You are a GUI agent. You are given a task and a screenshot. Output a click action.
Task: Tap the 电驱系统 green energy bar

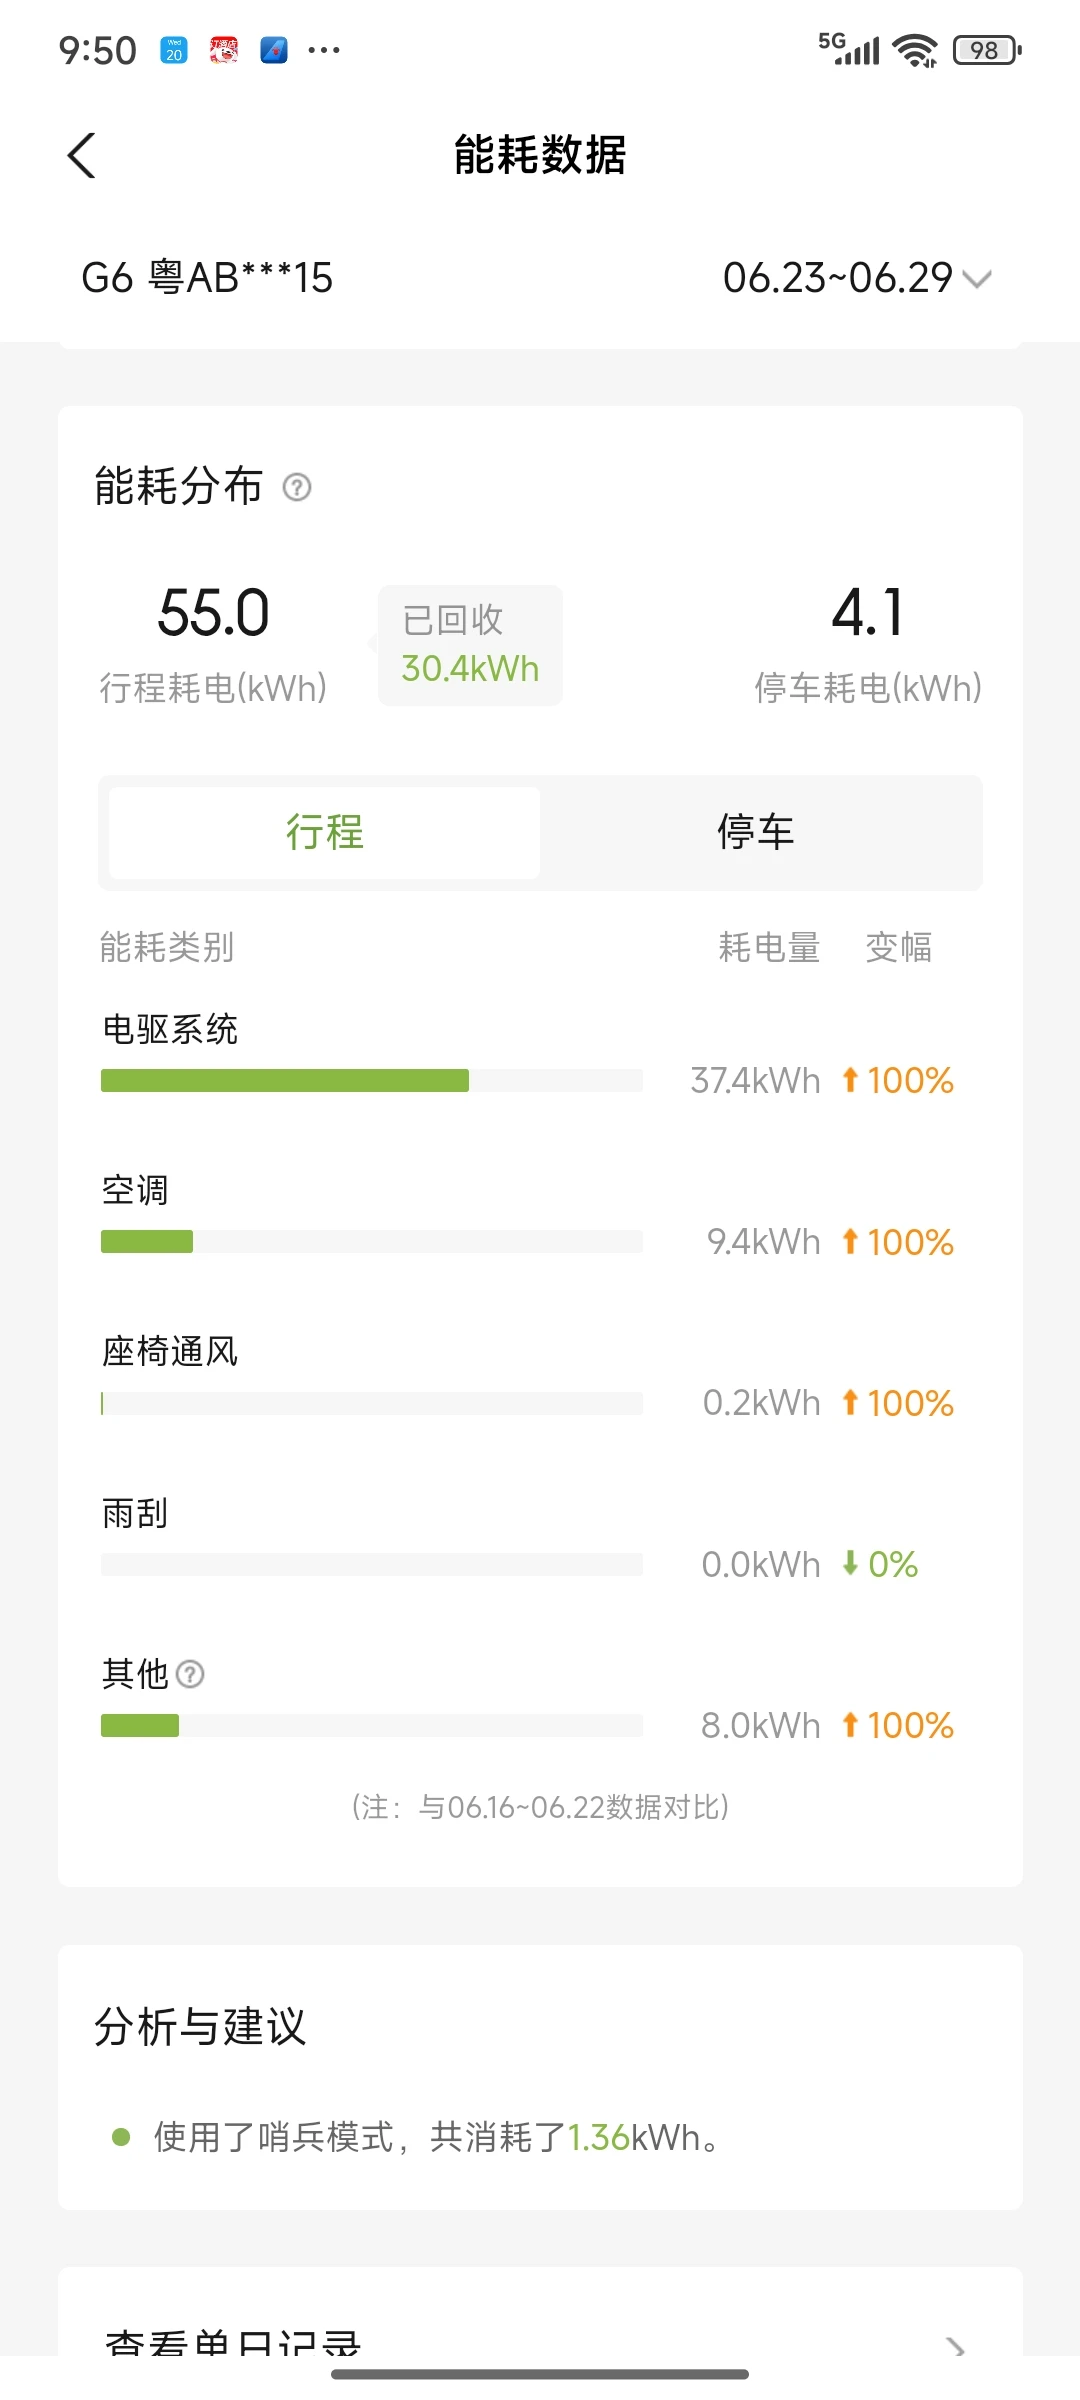pyautogui.click(x=285, y=1080)
